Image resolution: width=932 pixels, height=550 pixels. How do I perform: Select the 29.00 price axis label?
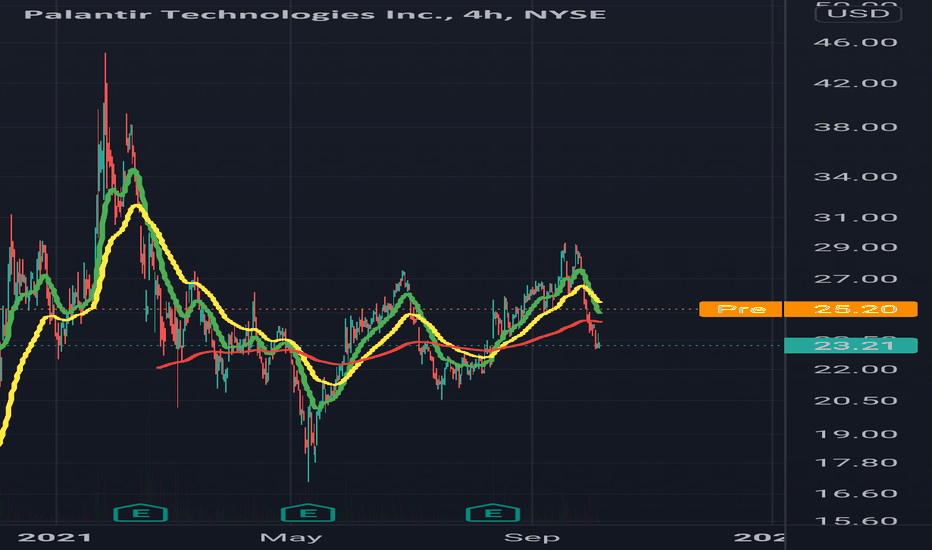point(855,247)
